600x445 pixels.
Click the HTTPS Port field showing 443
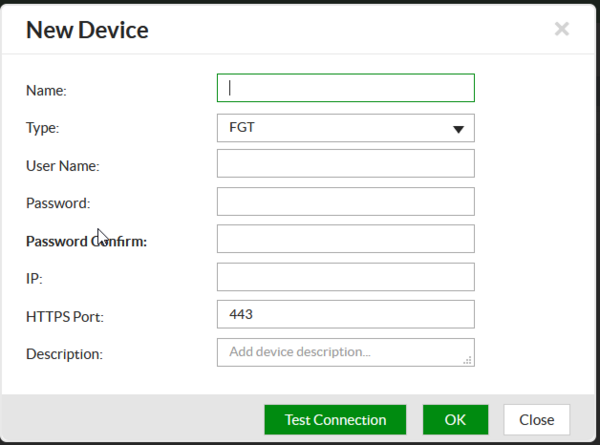coord(345,314)
